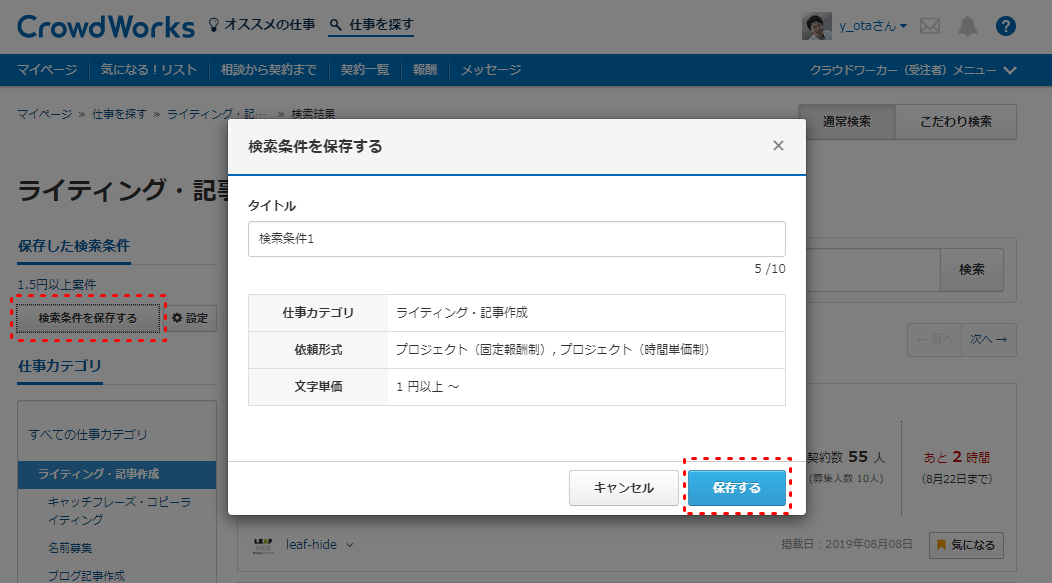The height and width of the screenshot is (583, 1052).
Task: Open the help question mark icon
Action: [1006, 26]
